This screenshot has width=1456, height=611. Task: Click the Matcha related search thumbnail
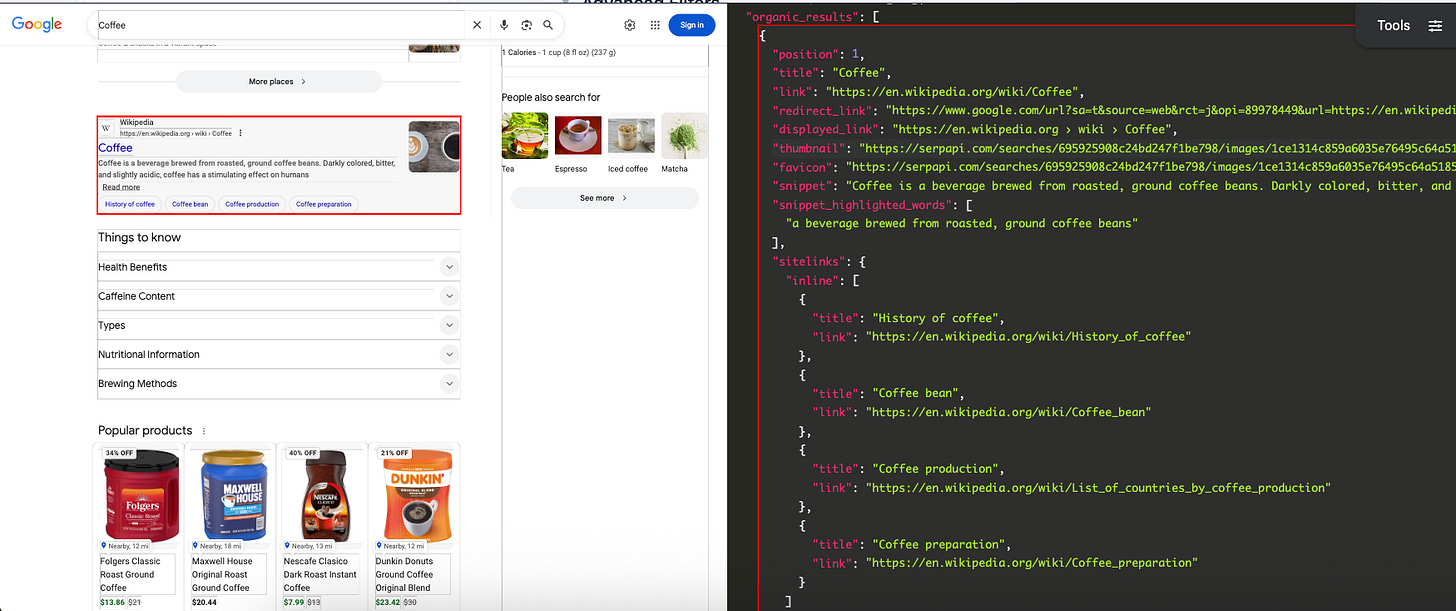click(x=684, y=136)
